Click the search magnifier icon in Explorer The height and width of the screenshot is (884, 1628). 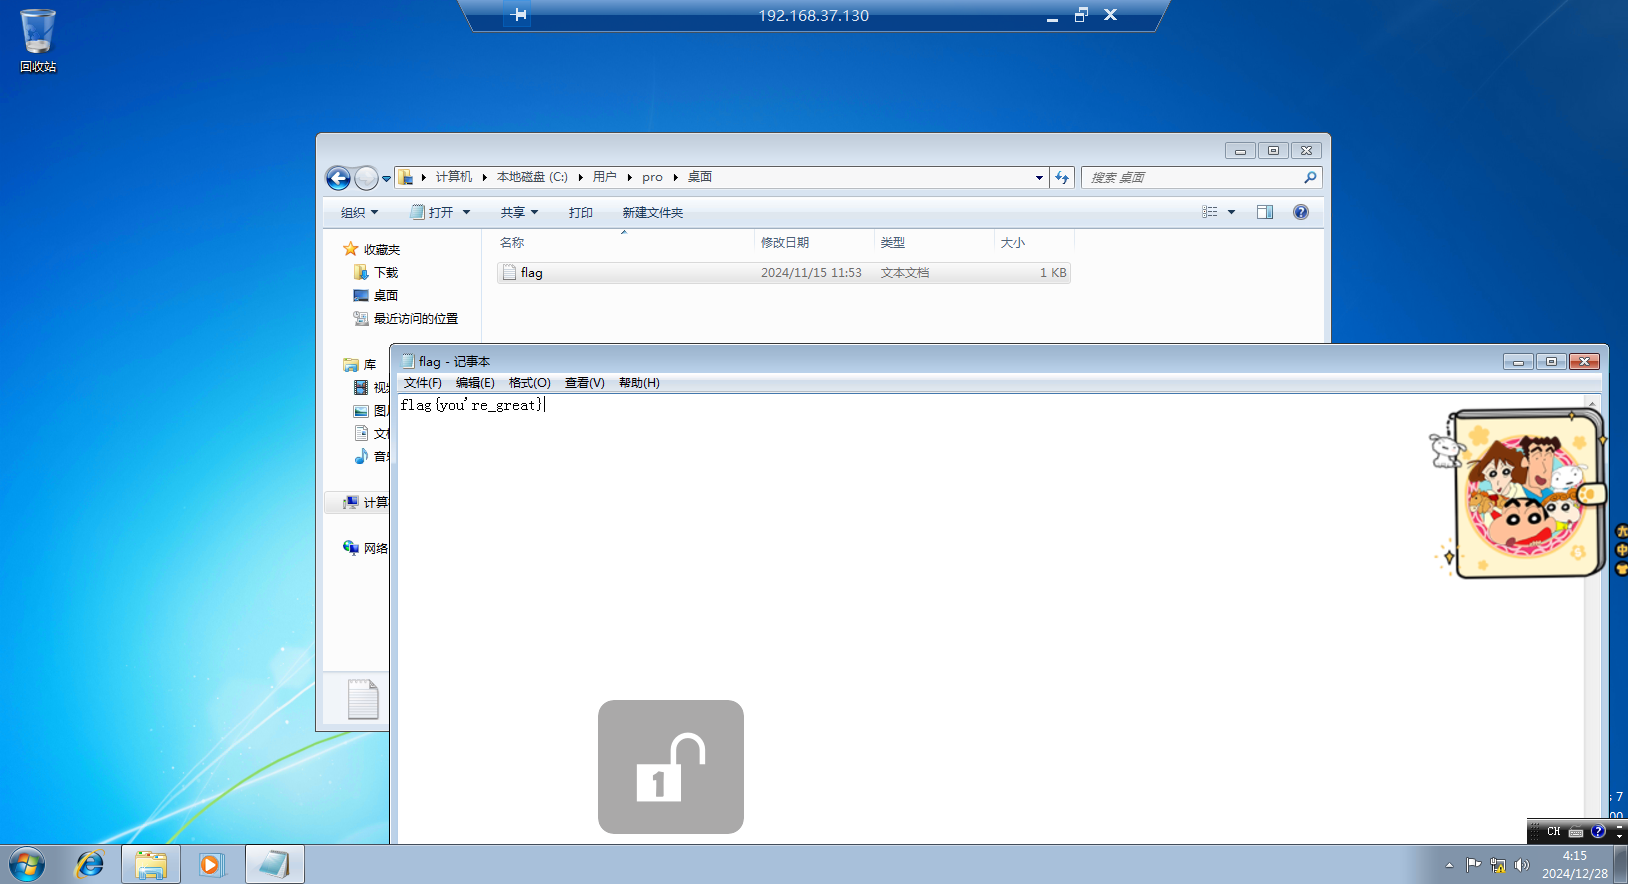tap(1310, 177)
